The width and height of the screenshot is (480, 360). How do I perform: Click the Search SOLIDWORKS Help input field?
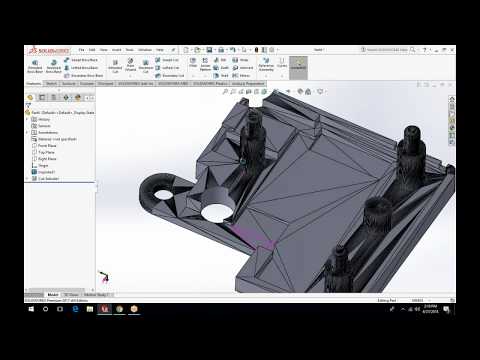tap(387, 50)
